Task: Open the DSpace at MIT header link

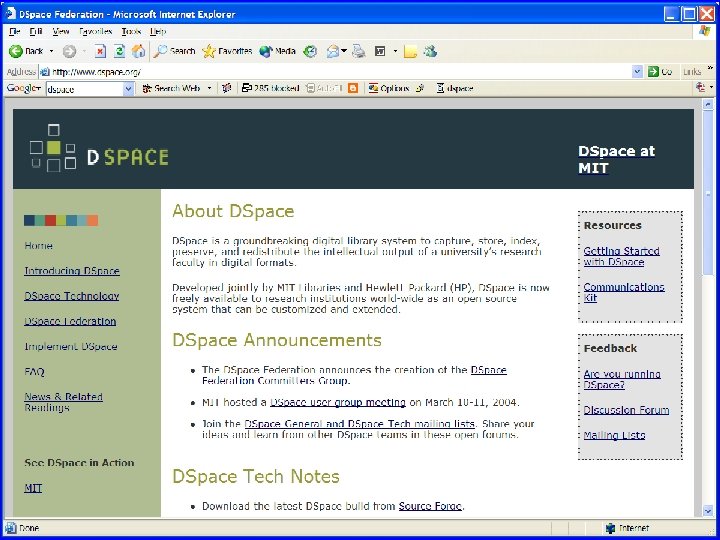Action: [616, 159]
